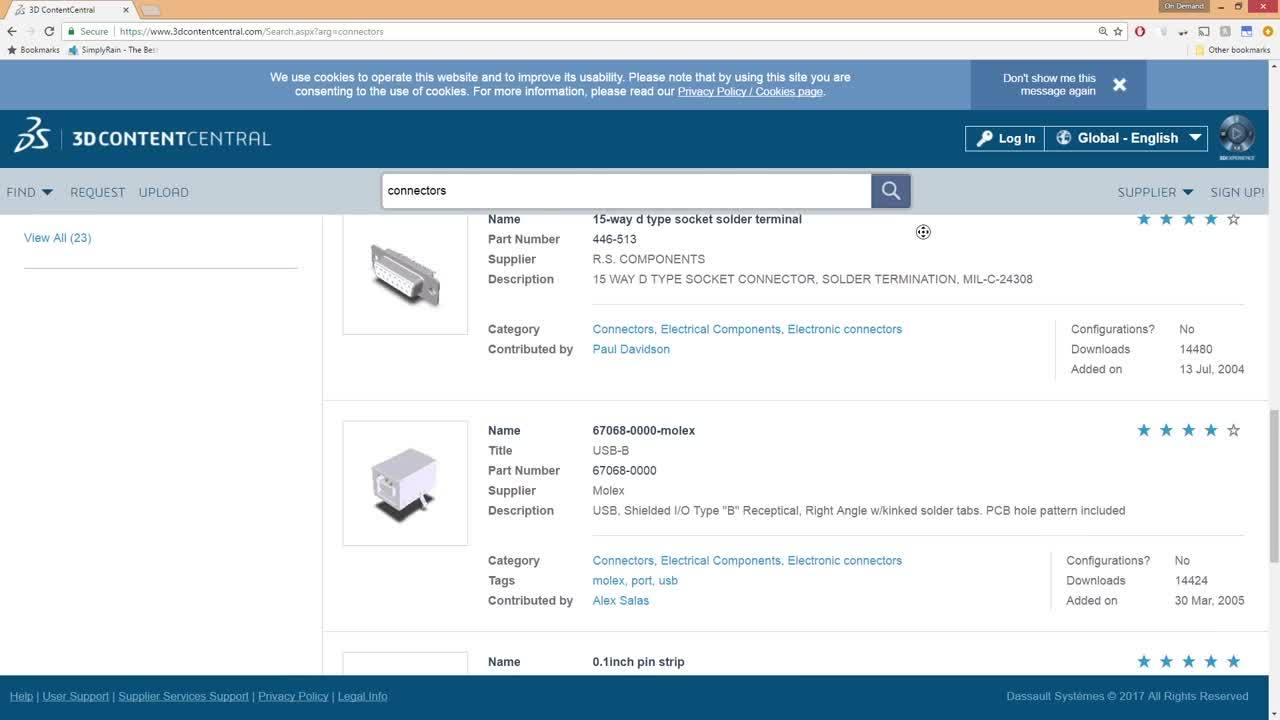Rate USB-B Molex part five stars
This screenshot has width=1280, height=720.
point(1233,431)
